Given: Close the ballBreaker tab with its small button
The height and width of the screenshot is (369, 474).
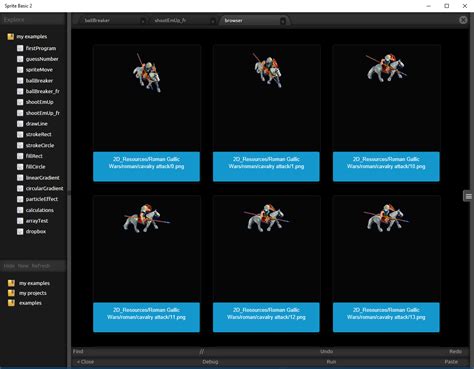Looking at the screenshot, I should click(143, 21).
